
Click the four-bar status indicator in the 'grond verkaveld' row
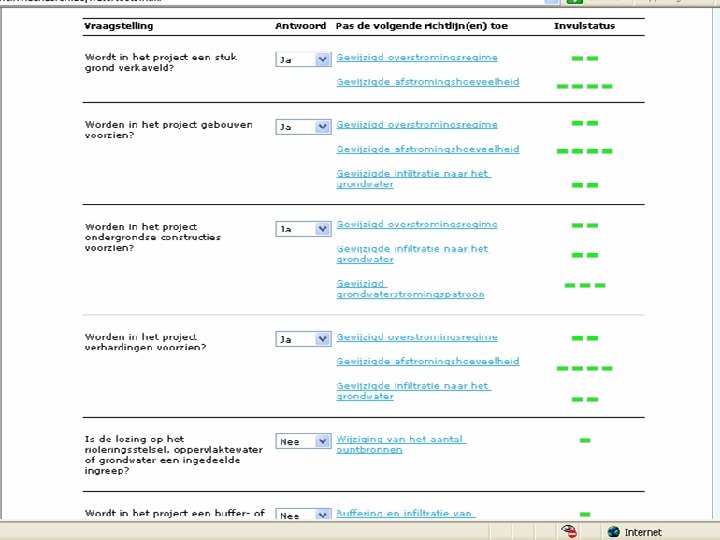585,86
